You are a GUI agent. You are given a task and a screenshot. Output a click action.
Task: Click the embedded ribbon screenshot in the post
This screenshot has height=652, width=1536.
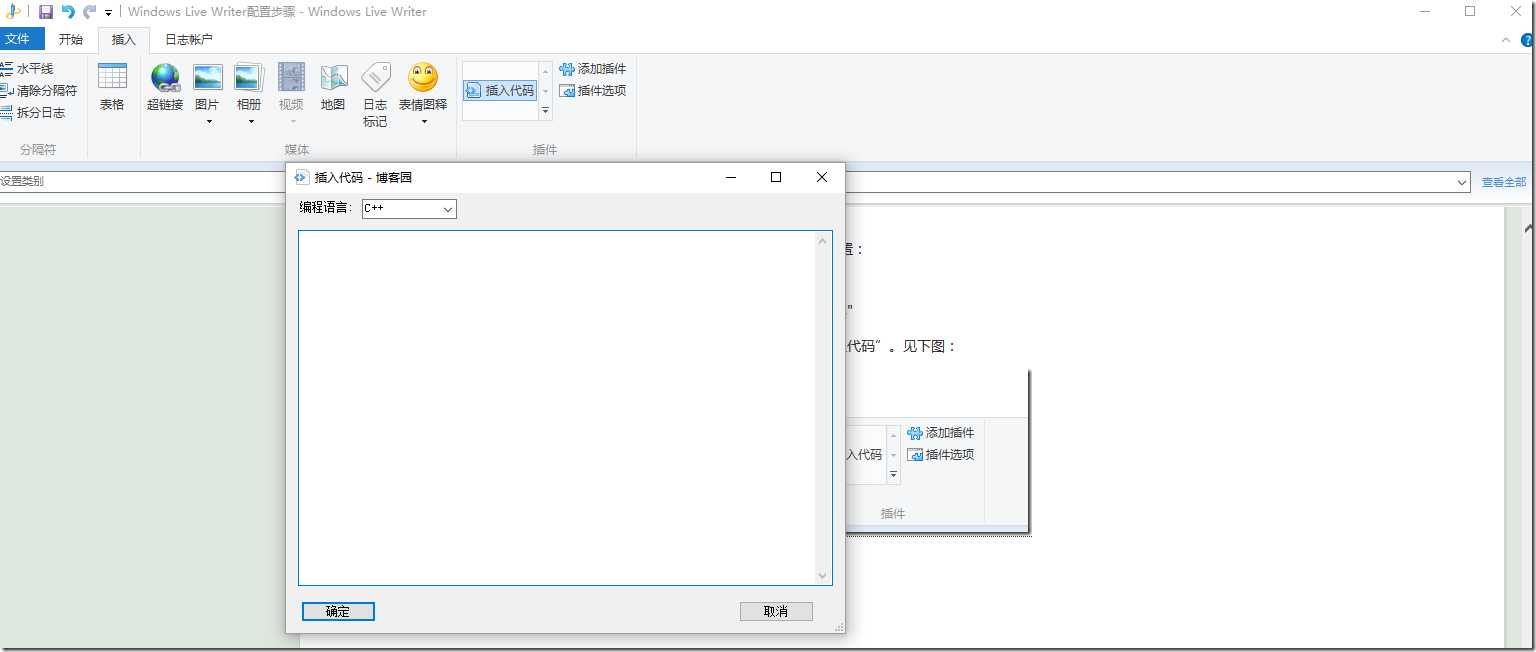[x=937, y=452]
